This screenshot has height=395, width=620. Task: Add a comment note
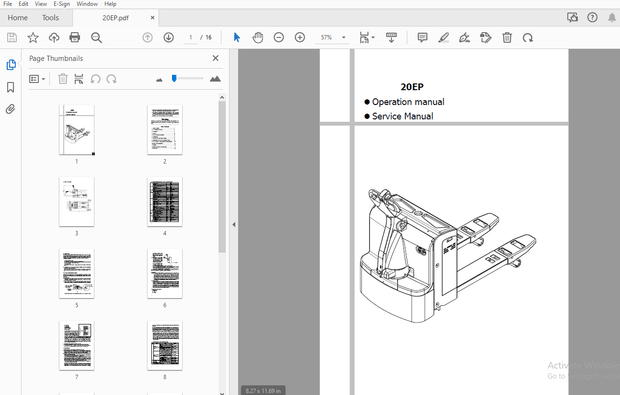[x=422, y=38]
